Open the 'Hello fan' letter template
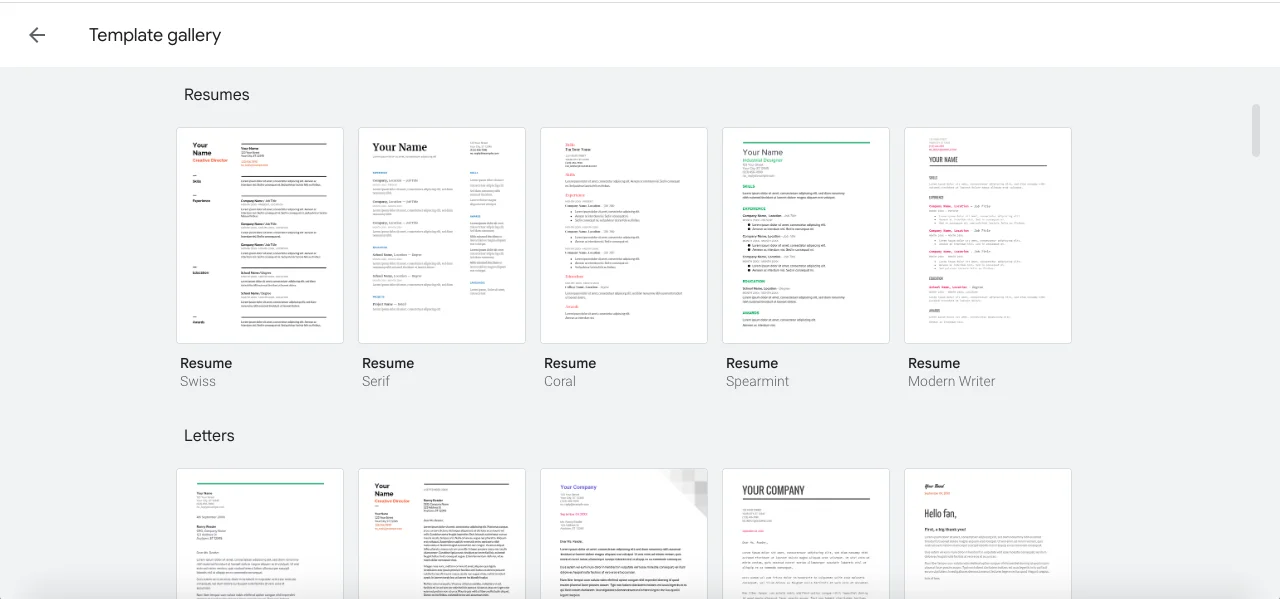This screenshot has width=1280, height=599. [x=988, y=534]
